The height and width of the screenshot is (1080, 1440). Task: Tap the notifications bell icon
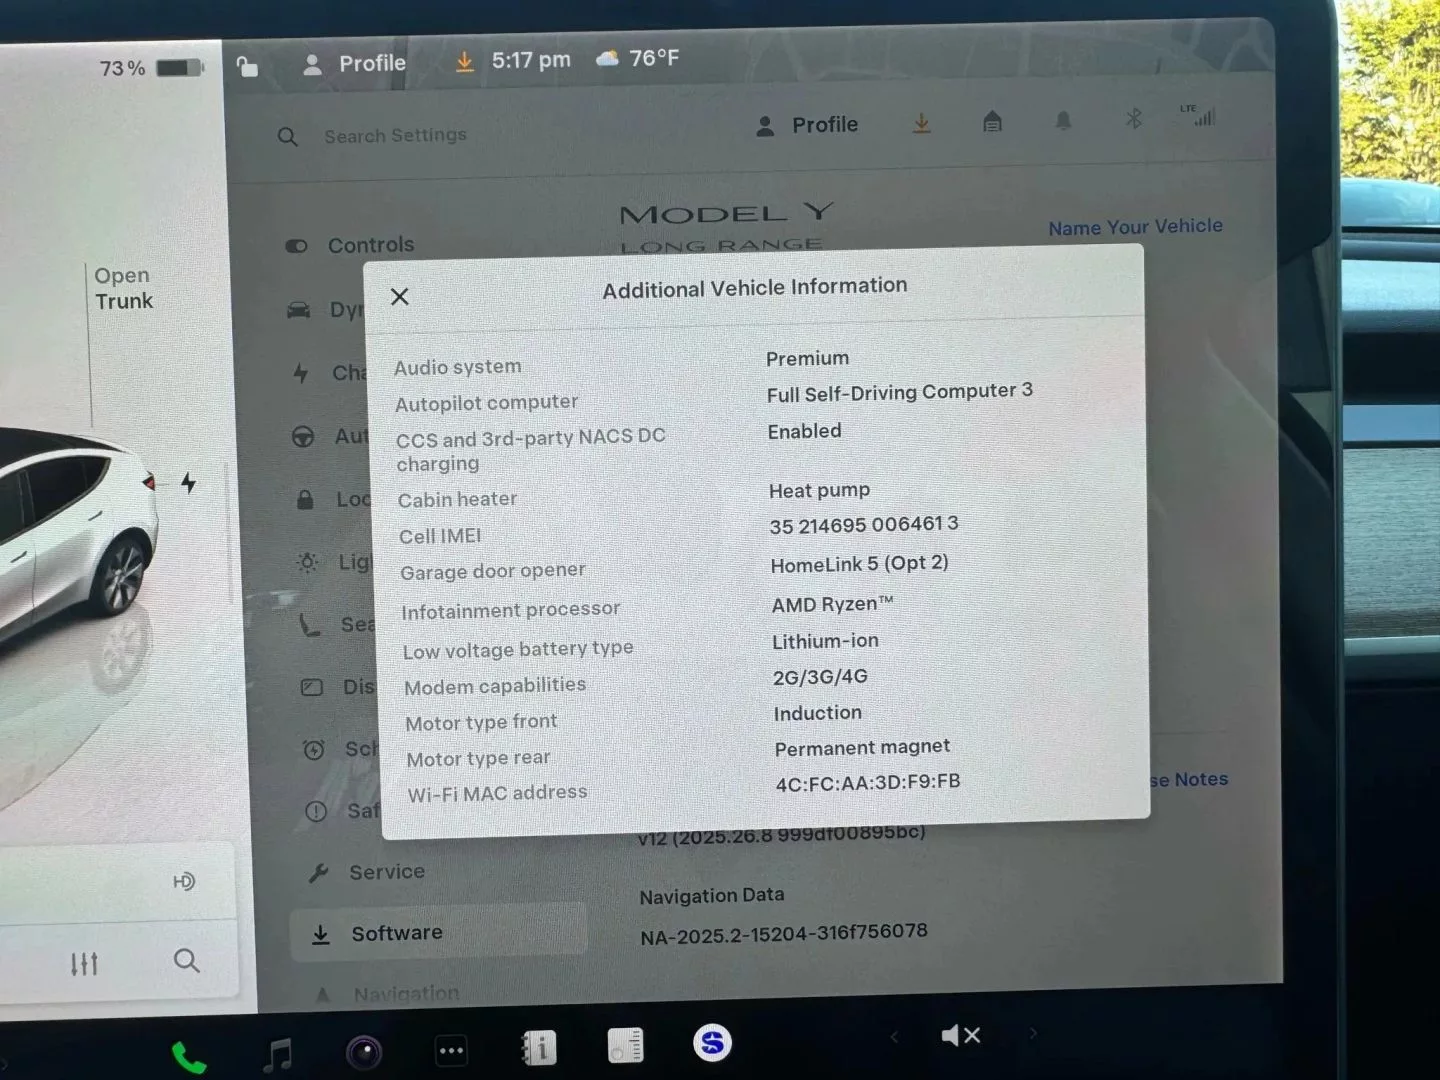1063,121
